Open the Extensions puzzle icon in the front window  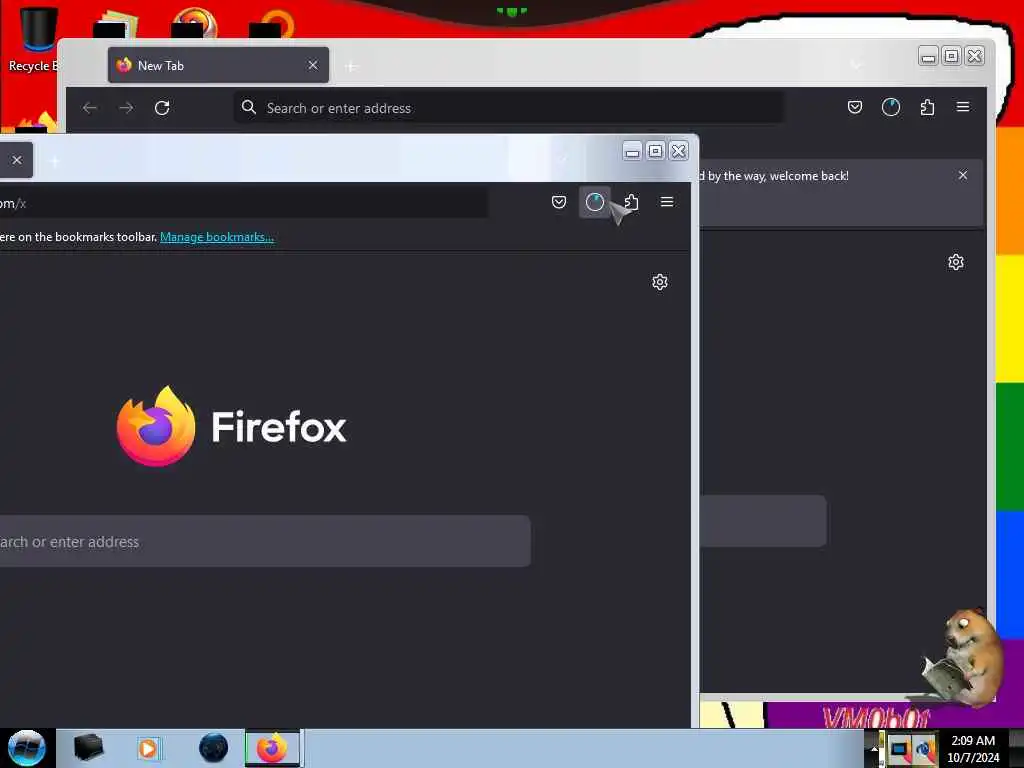632,202
